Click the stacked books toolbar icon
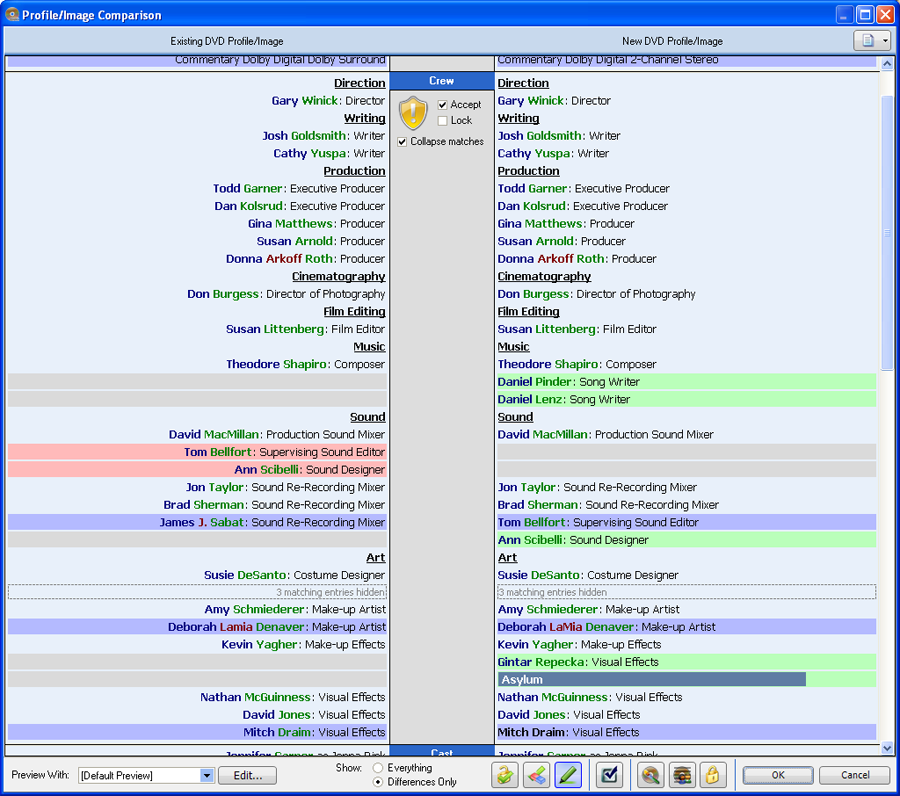This screenshot has height=796, width=900. click(682, 775)
